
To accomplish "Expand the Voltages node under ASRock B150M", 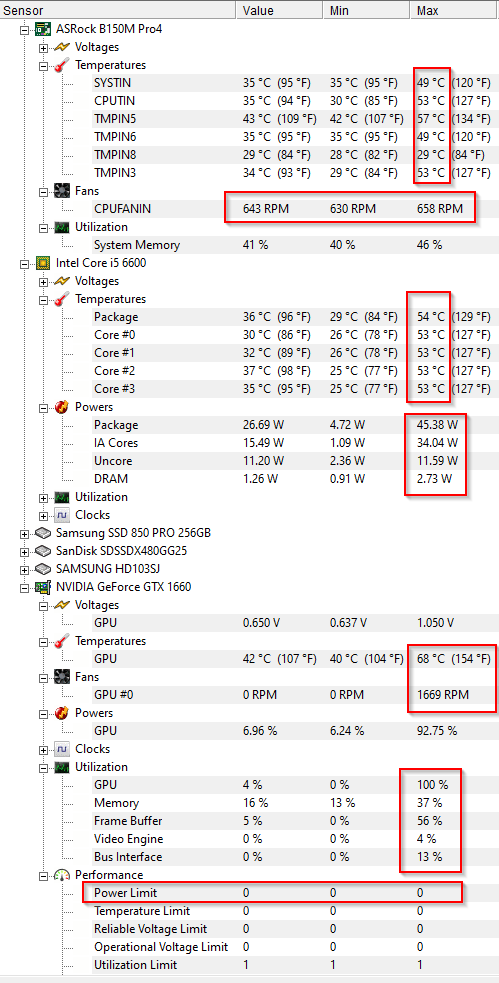I will click(43, 47).
